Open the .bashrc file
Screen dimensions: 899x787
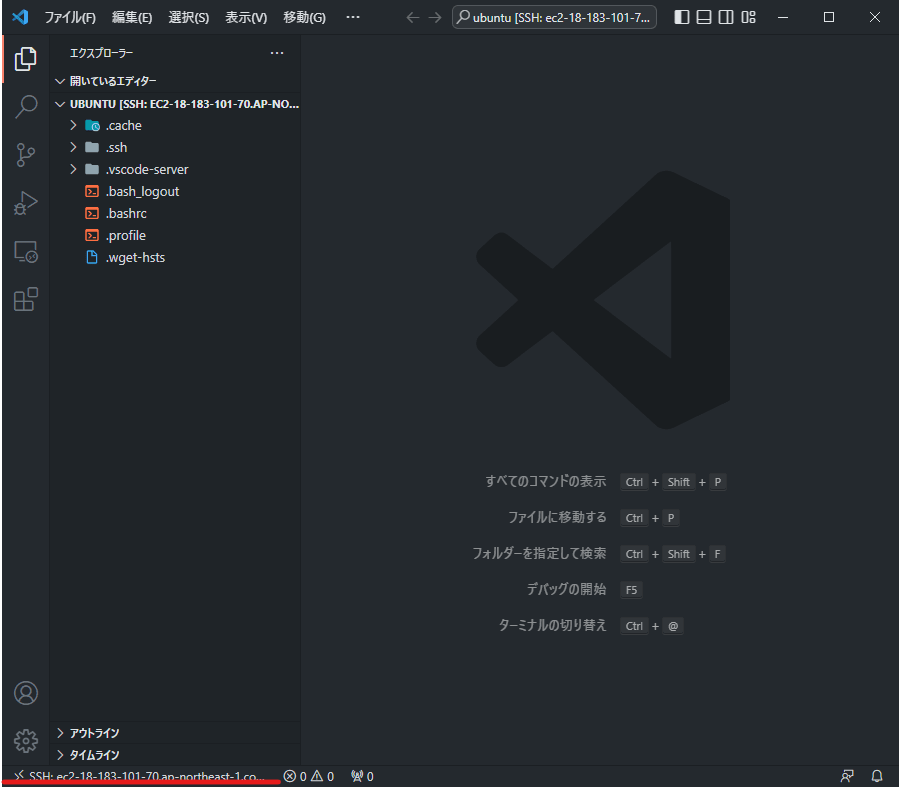click(125, 213)
